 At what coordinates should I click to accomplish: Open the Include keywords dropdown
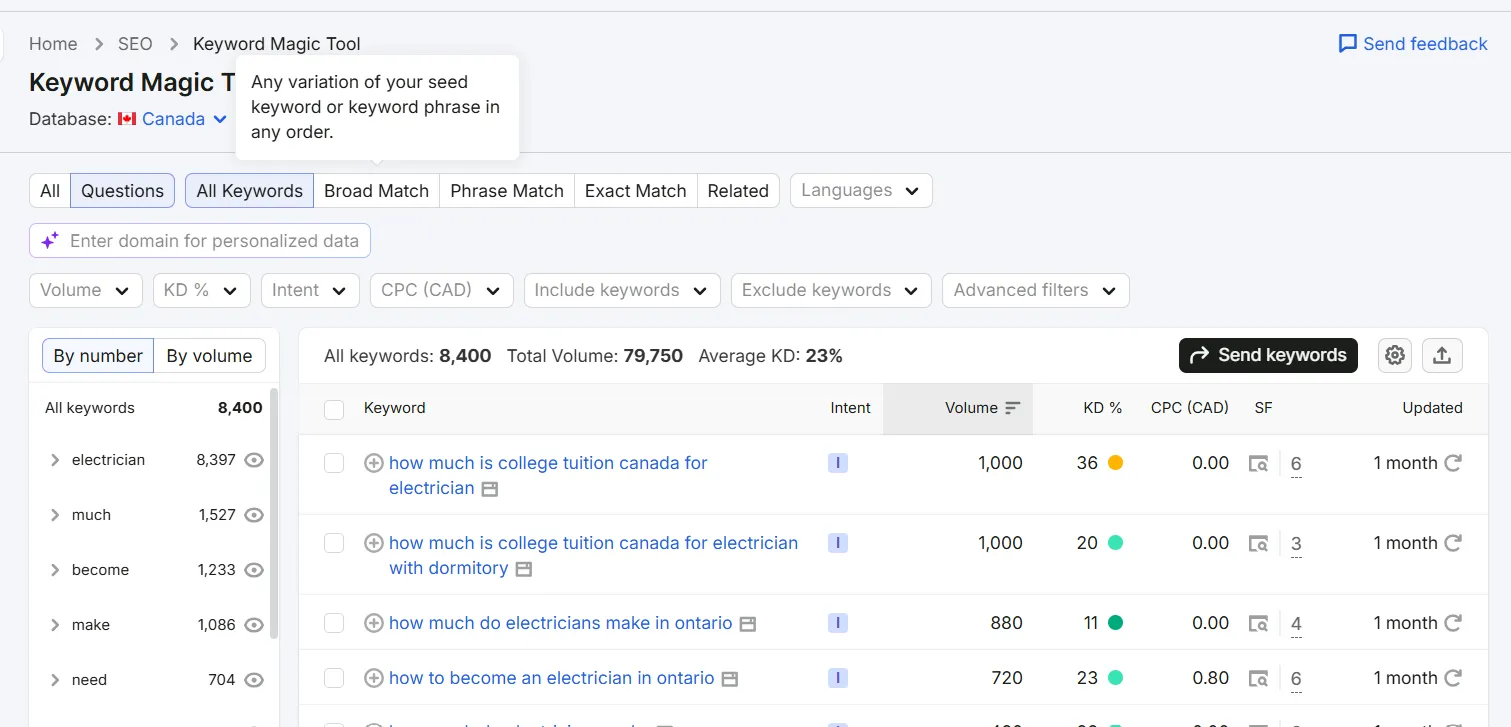pos(622,290)
